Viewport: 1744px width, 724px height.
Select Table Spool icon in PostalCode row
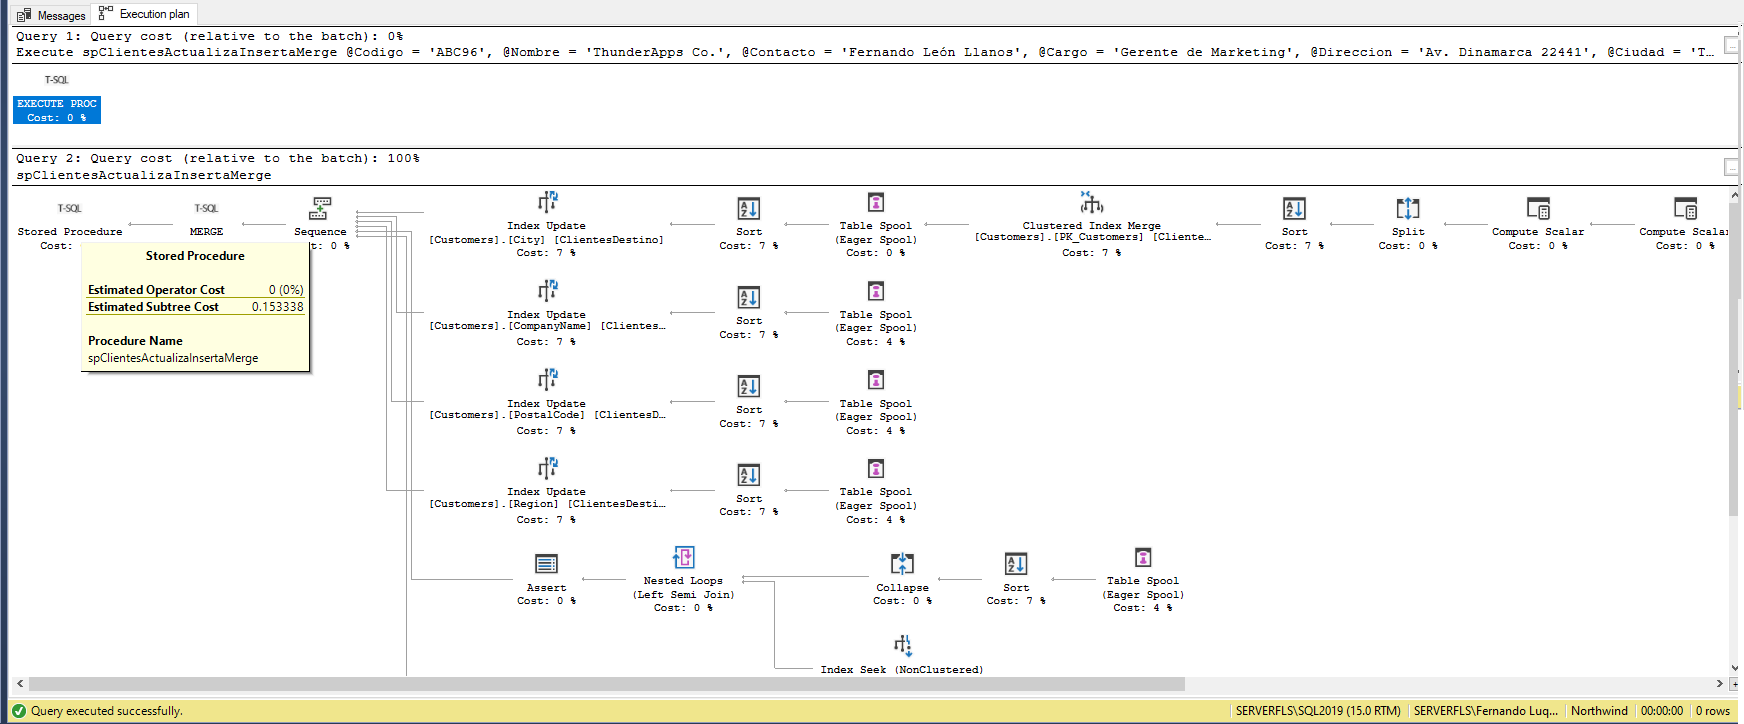pyautogui.click(x=876, y=381)
